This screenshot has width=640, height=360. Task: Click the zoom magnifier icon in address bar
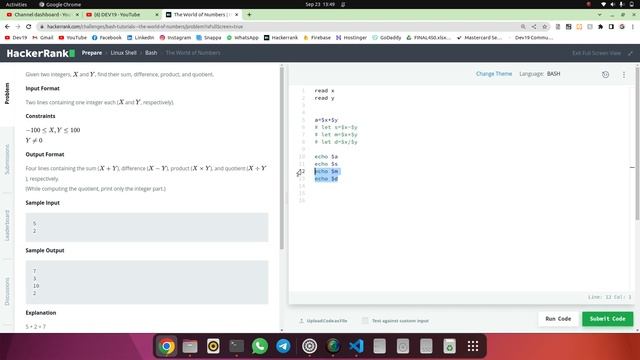[523, 27]
